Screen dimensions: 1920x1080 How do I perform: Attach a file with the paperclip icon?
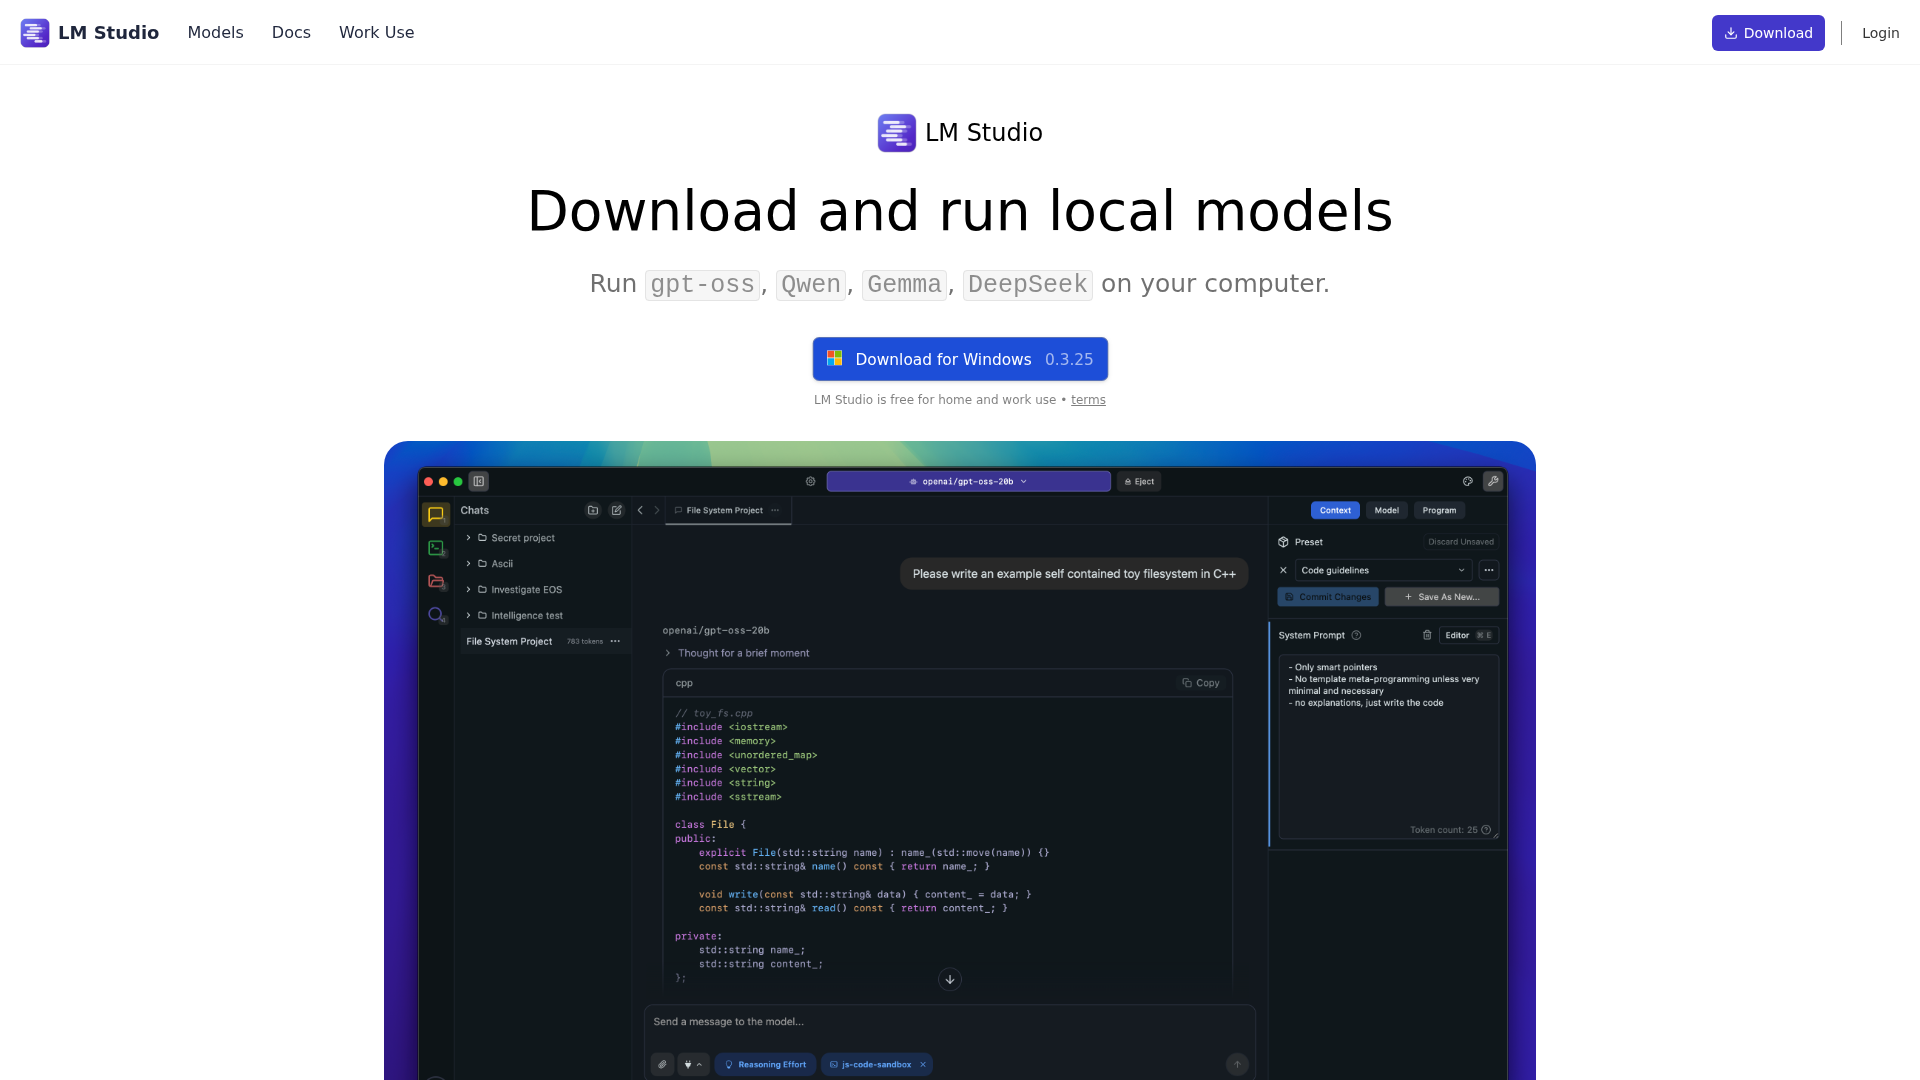pos(662,1065)
